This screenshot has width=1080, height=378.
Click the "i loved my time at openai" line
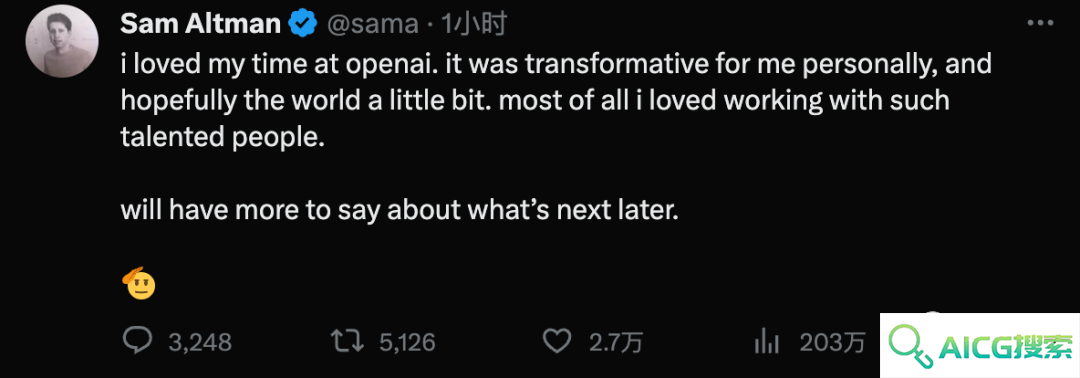coord(556,64)
